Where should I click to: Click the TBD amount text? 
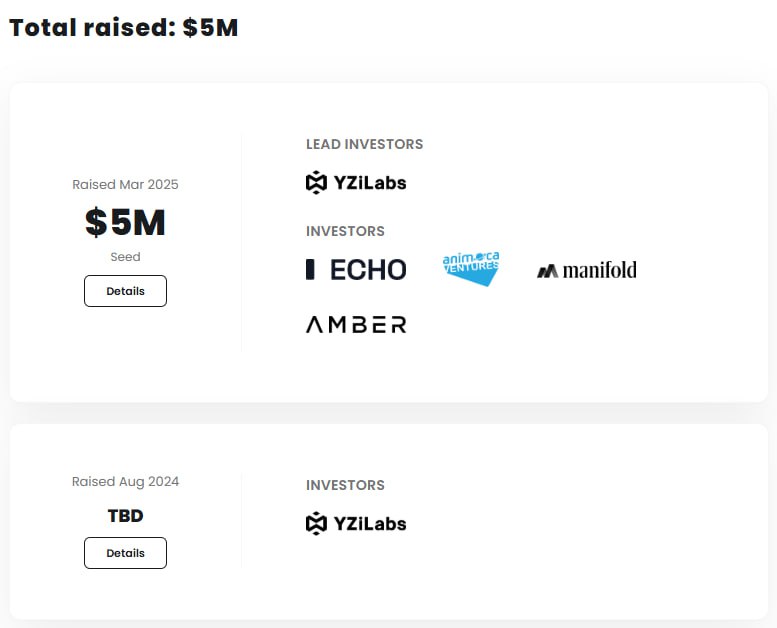pyautogui.click(x=125, y=516)
